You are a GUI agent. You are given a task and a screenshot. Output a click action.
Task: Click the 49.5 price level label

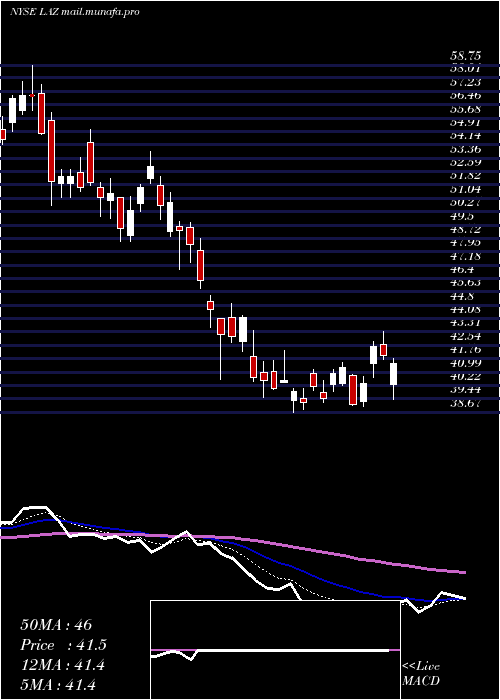461,216
